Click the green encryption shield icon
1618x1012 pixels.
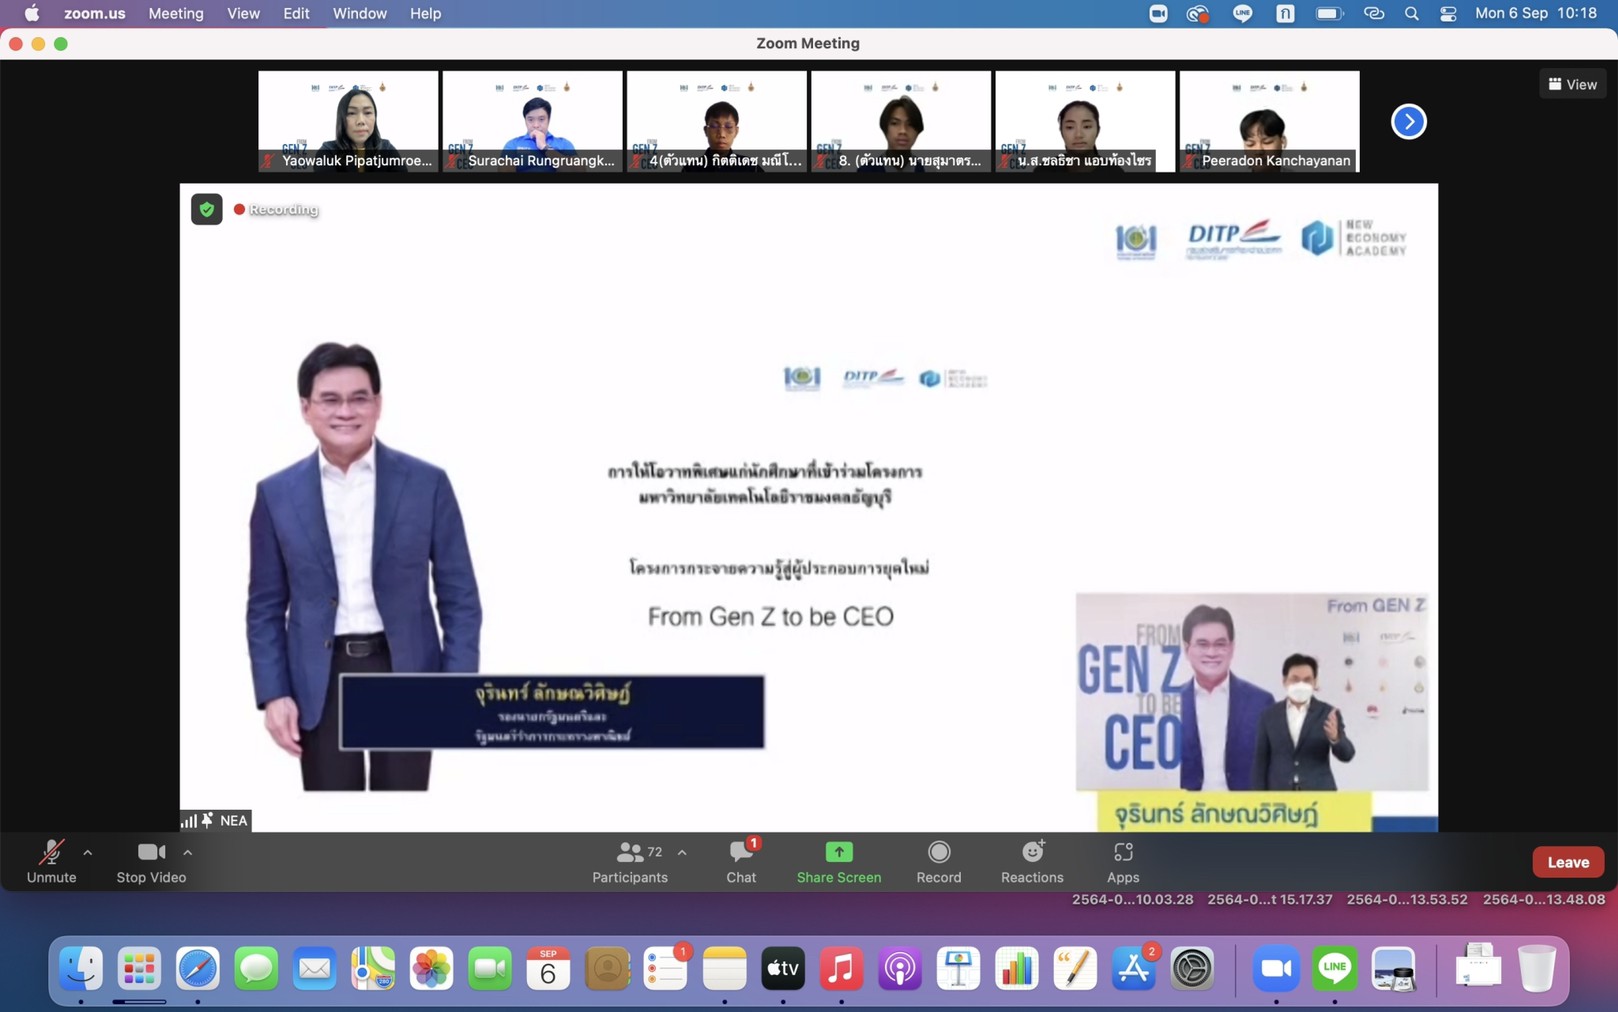coord(207,209)
